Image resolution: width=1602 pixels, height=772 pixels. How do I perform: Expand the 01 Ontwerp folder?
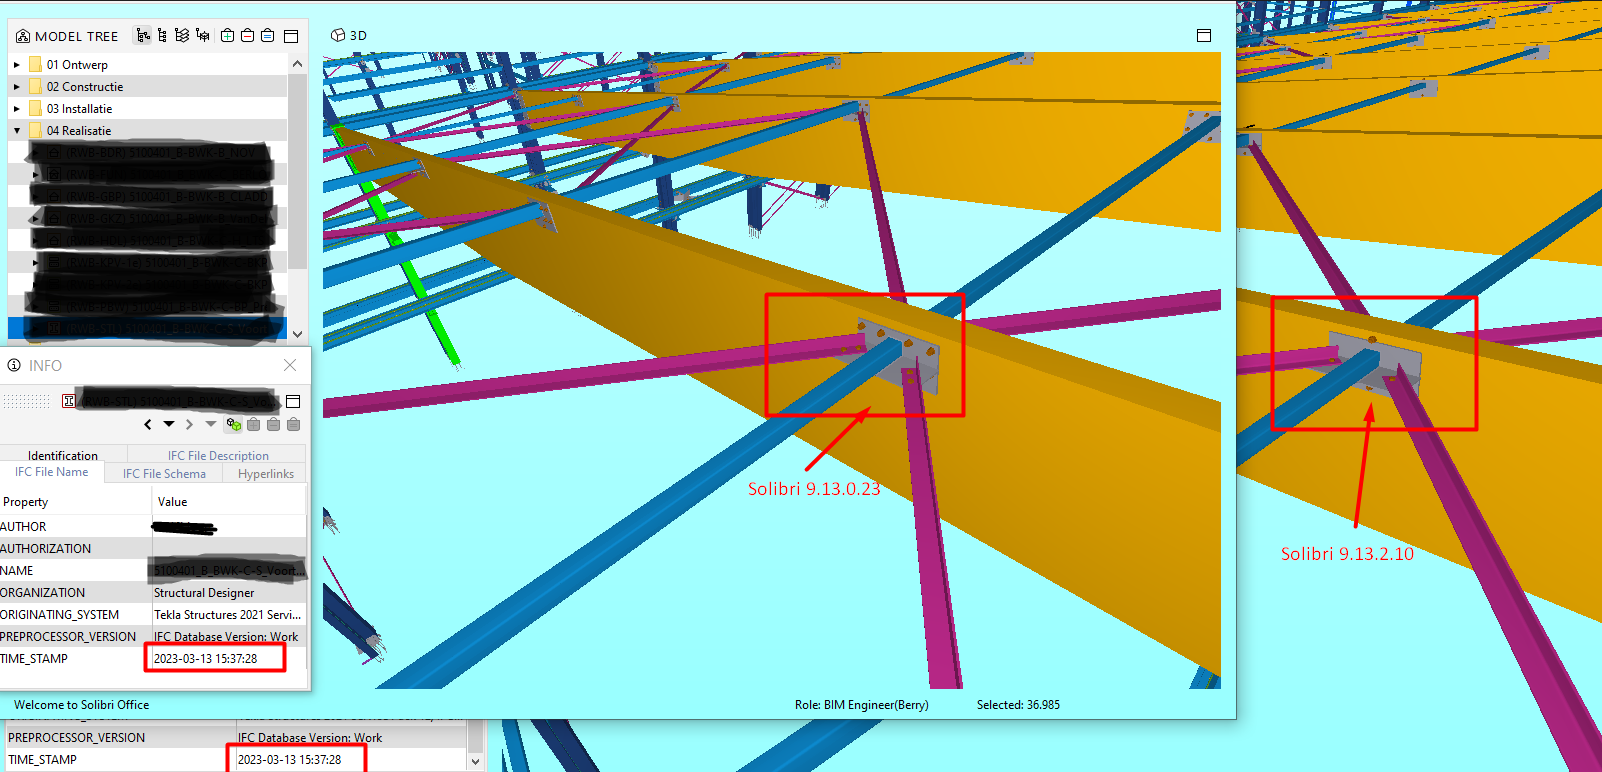[x=17, y=65]
